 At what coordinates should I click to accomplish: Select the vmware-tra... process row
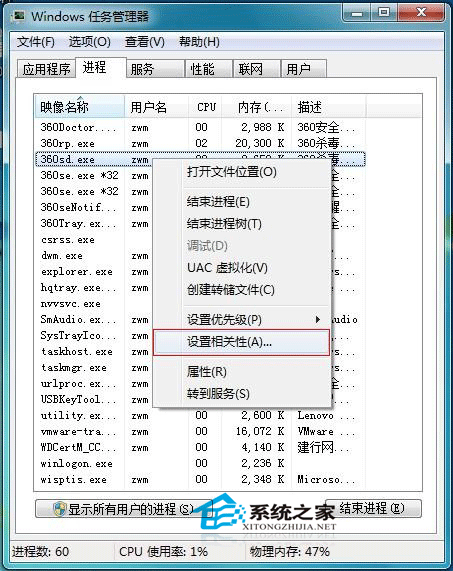200,432
